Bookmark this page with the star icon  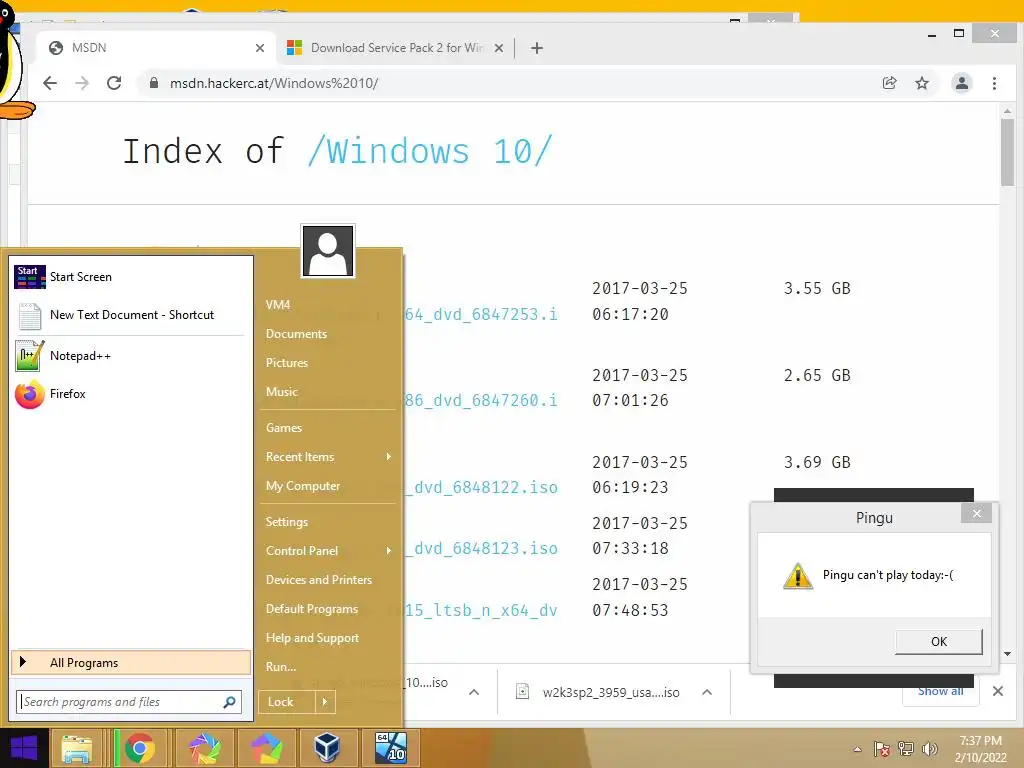[921, 83]
